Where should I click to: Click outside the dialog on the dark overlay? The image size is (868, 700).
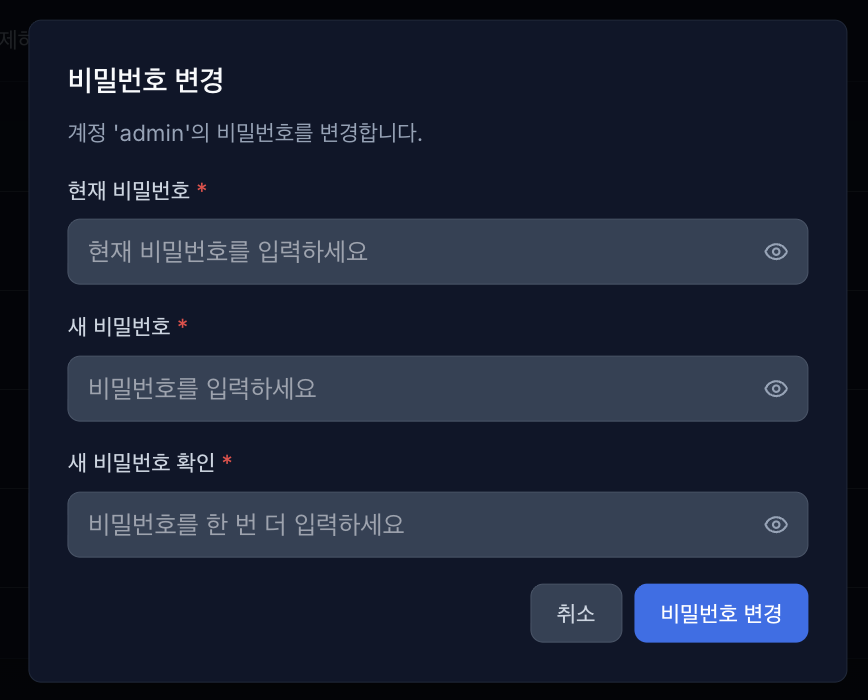12,400
